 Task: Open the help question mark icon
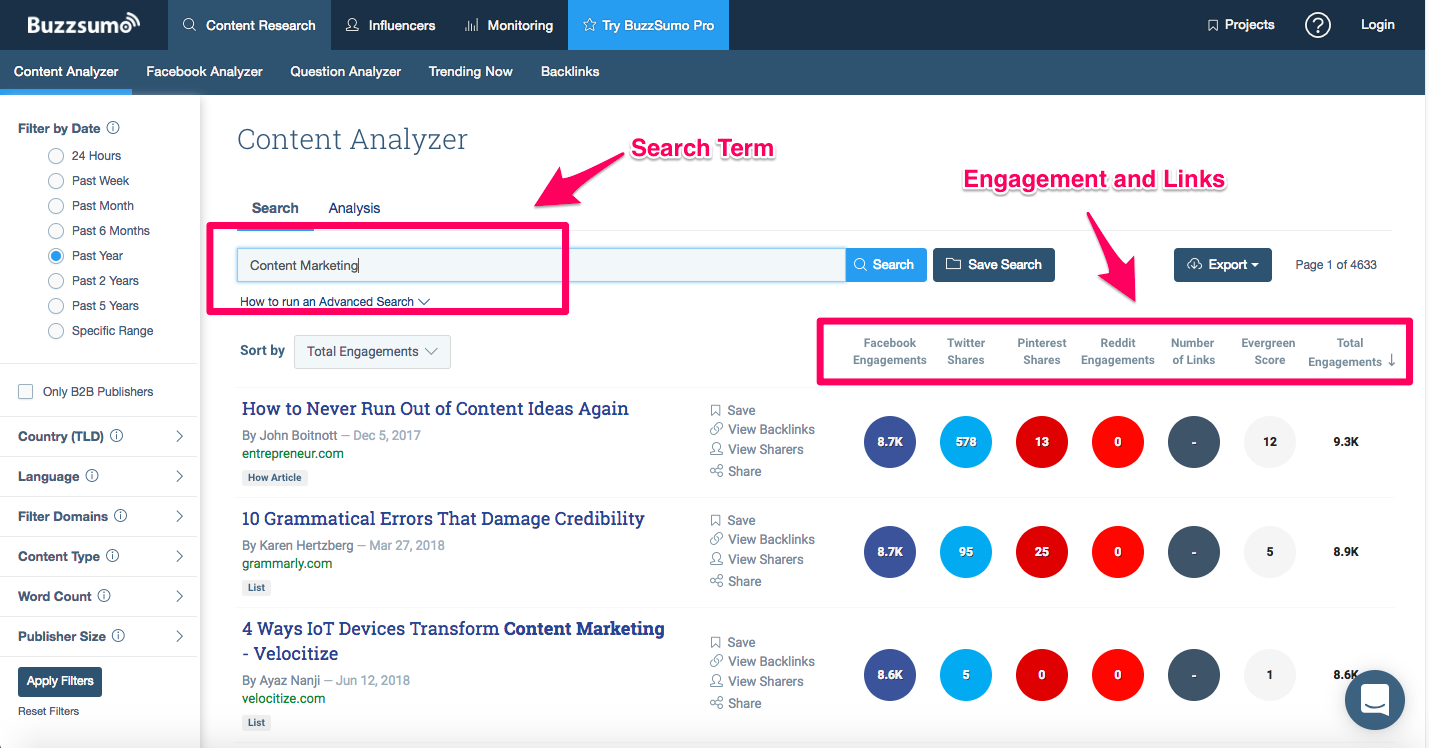click(x=1318, y=25)
